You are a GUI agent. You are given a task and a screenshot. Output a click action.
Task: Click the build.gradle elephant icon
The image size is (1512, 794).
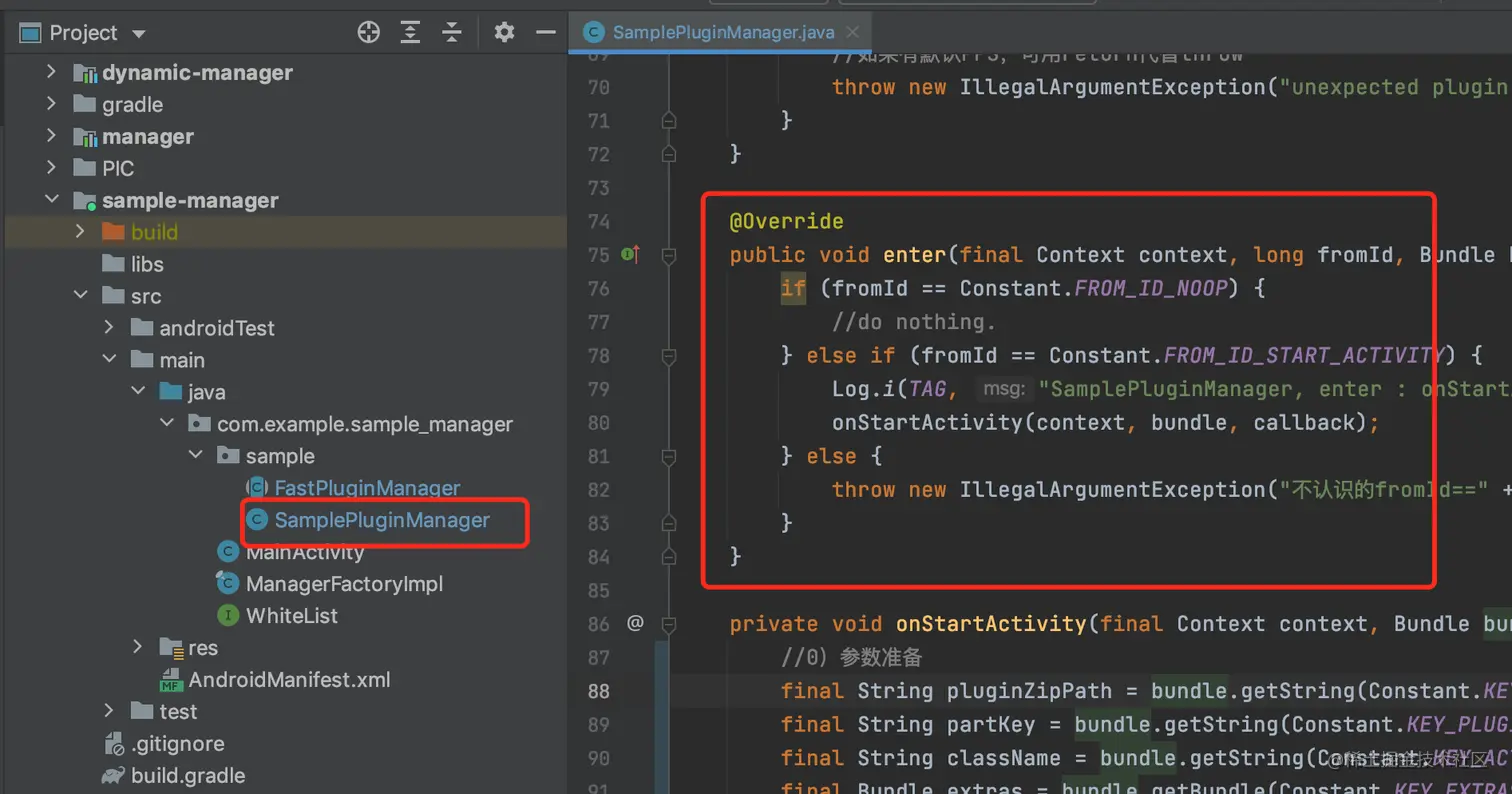click(x=113, y=776)
